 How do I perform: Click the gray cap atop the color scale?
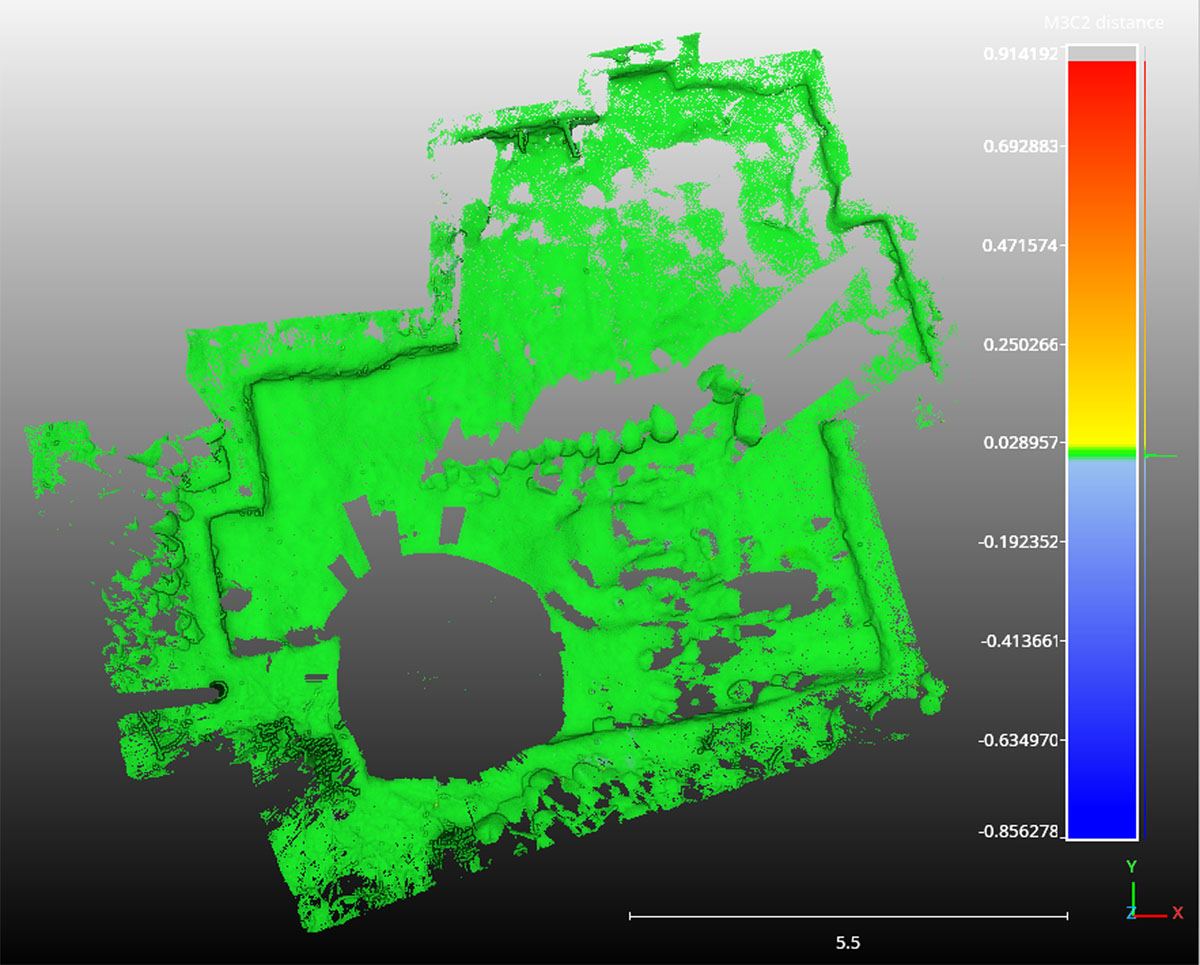[x=1102, y=53]
